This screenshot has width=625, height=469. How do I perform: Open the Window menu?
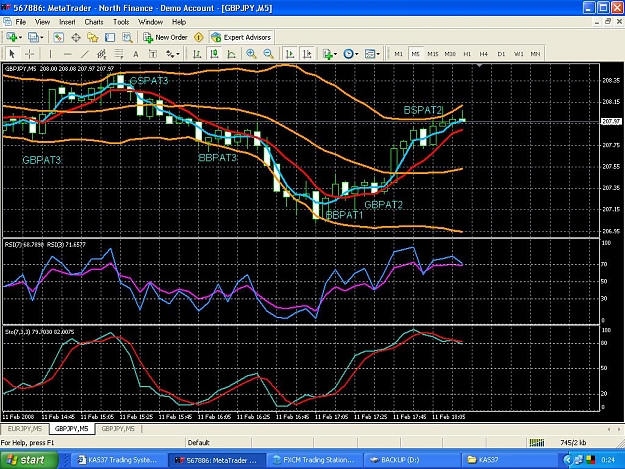[x=150, y=22]
